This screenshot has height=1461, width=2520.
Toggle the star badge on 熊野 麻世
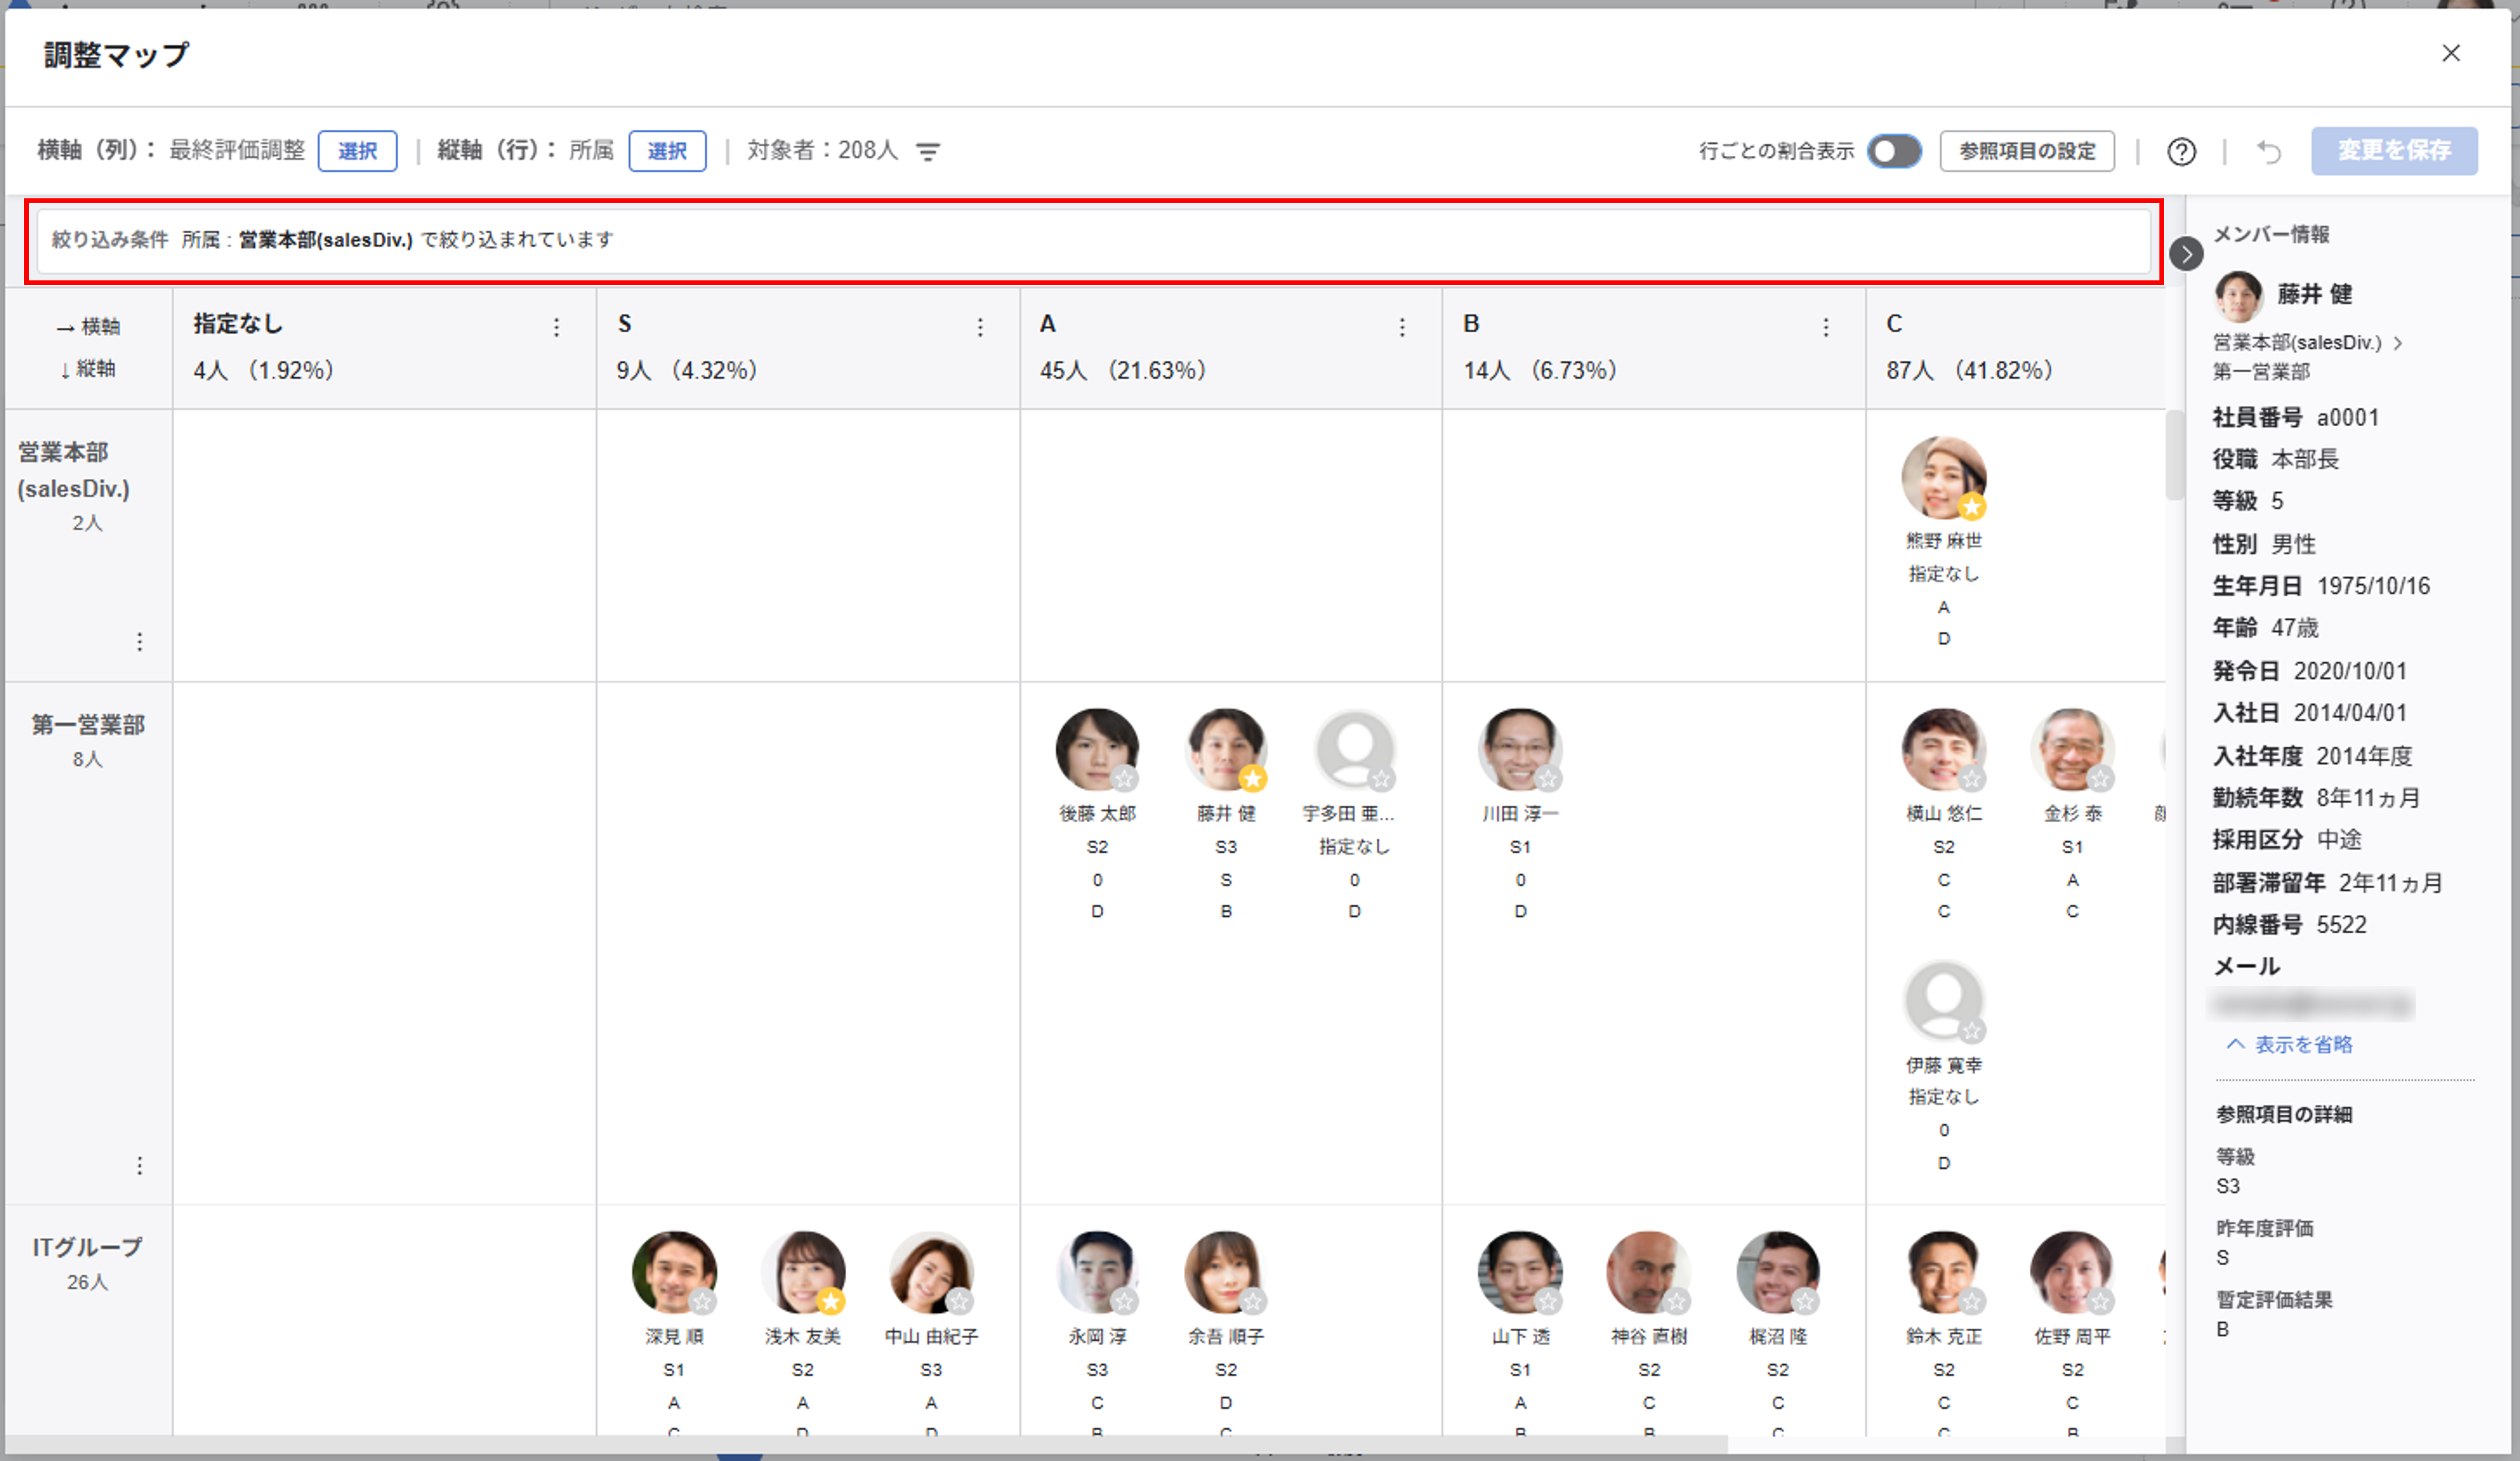(x=1971, y=507)
